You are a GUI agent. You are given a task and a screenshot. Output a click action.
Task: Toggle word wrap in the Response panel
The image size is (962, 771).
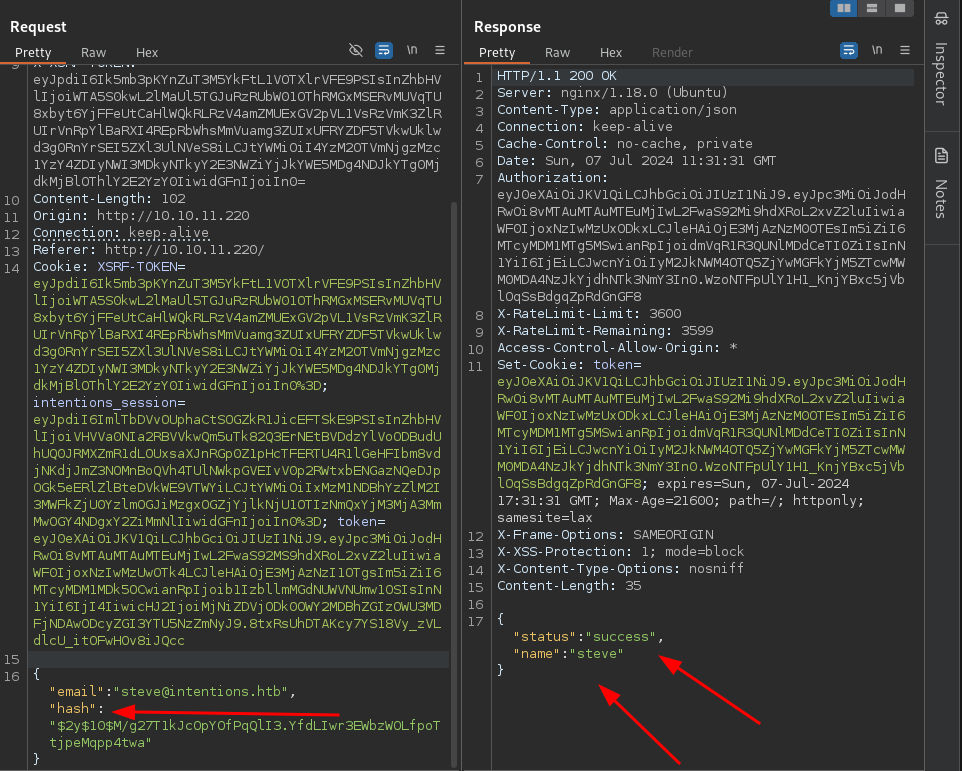point(849,50)
